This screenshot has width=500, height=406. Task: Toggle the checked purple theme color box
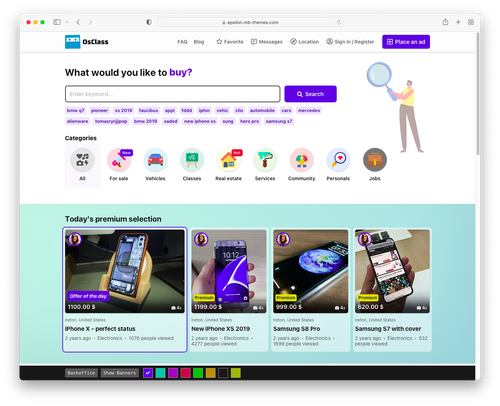click(148, 373)
